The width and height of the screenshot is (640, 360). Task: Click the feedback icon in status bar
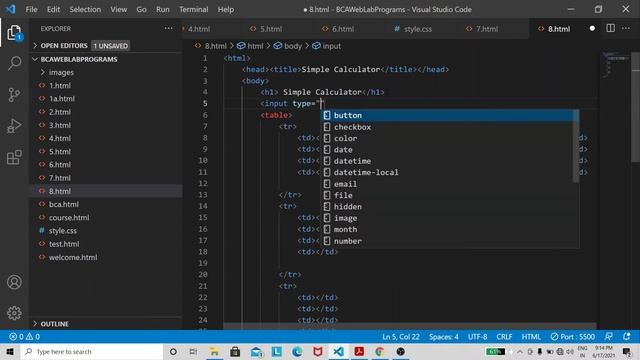pos(609,337)
